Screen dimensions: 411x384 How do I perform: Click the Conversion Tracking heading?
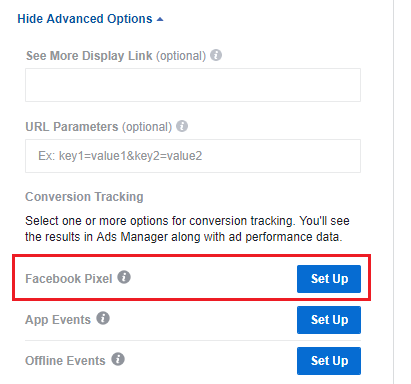coord(84,197)
